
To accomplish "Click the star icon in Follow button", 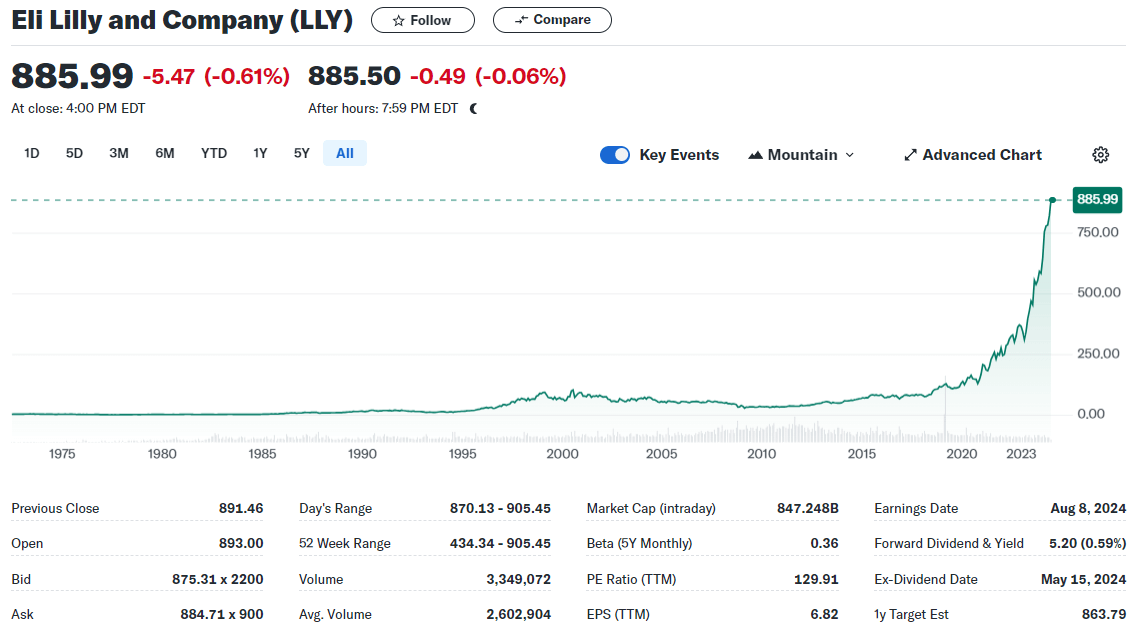I will (x=398, y=20).
